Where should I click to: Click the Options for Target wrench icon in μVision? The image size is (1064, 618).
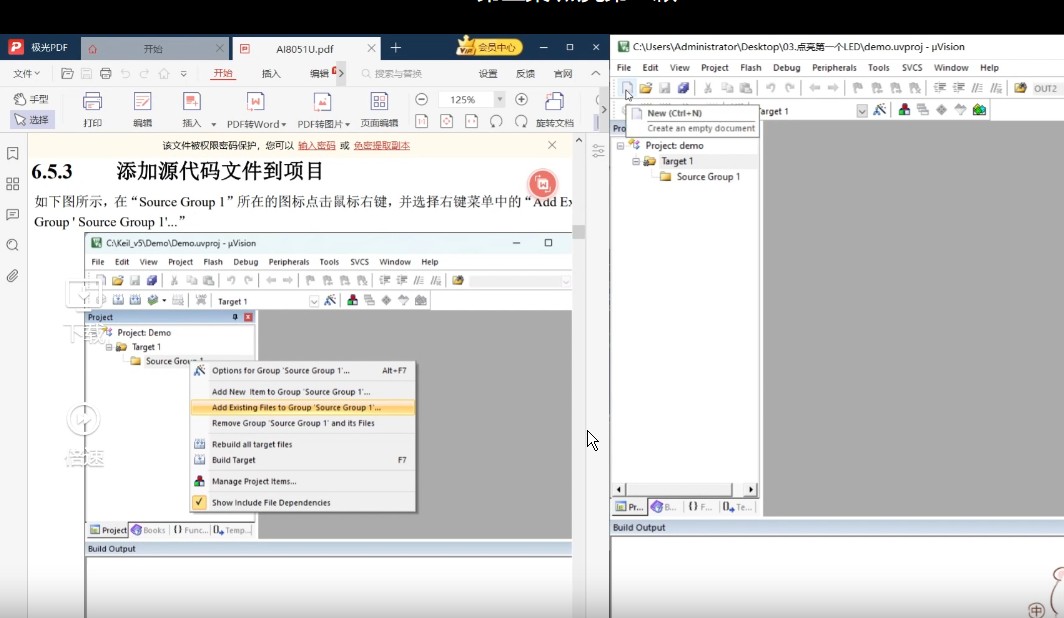(877, 110)
